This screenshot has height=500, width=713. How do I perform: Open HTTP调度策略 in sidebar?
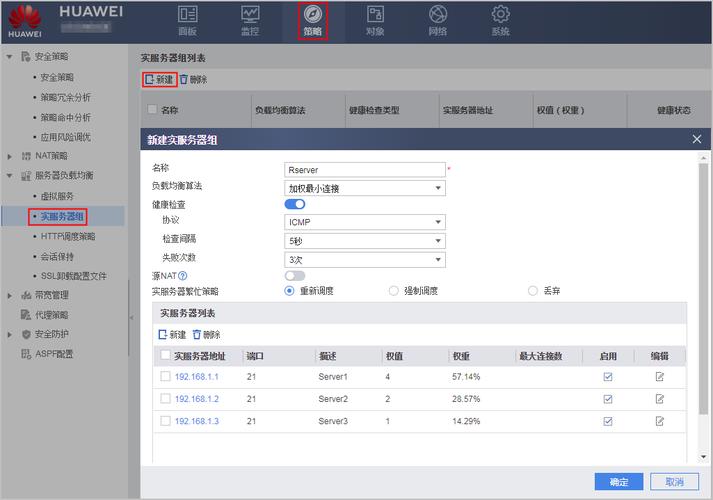68,236
